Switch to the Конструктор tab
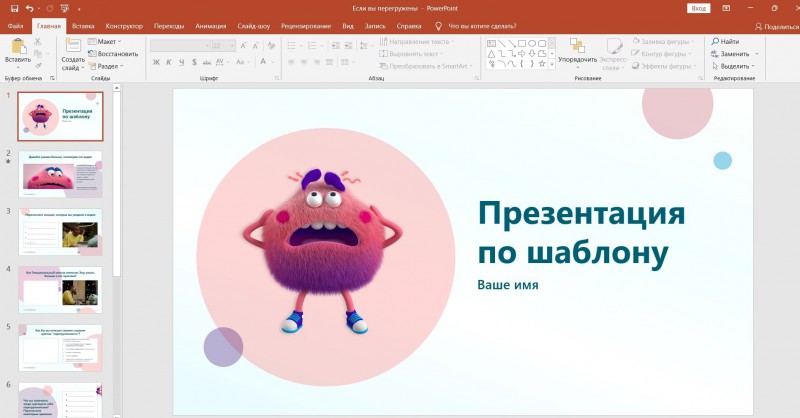The width and height of the screenshot is (800, 418). [124, 26]
